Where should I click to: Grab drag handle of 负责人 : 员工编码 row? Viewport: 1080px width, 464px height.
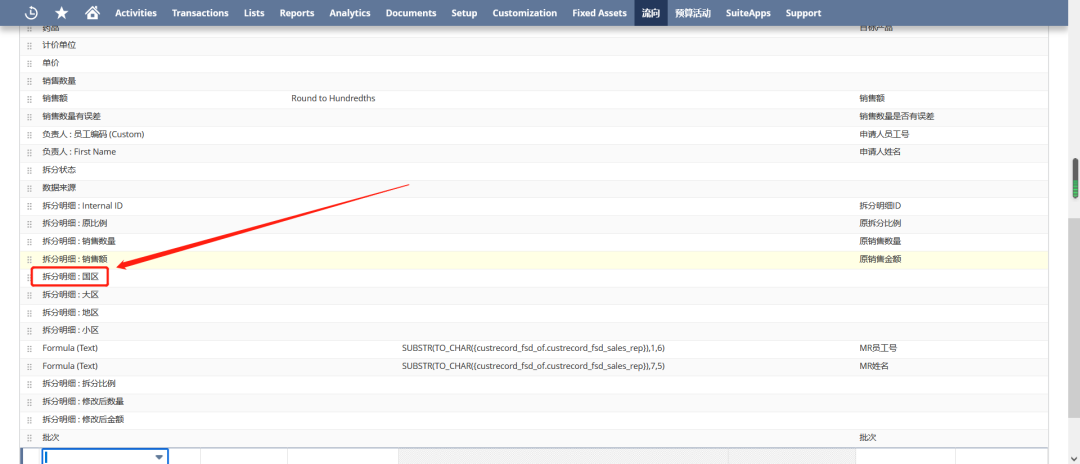point(30,135)
